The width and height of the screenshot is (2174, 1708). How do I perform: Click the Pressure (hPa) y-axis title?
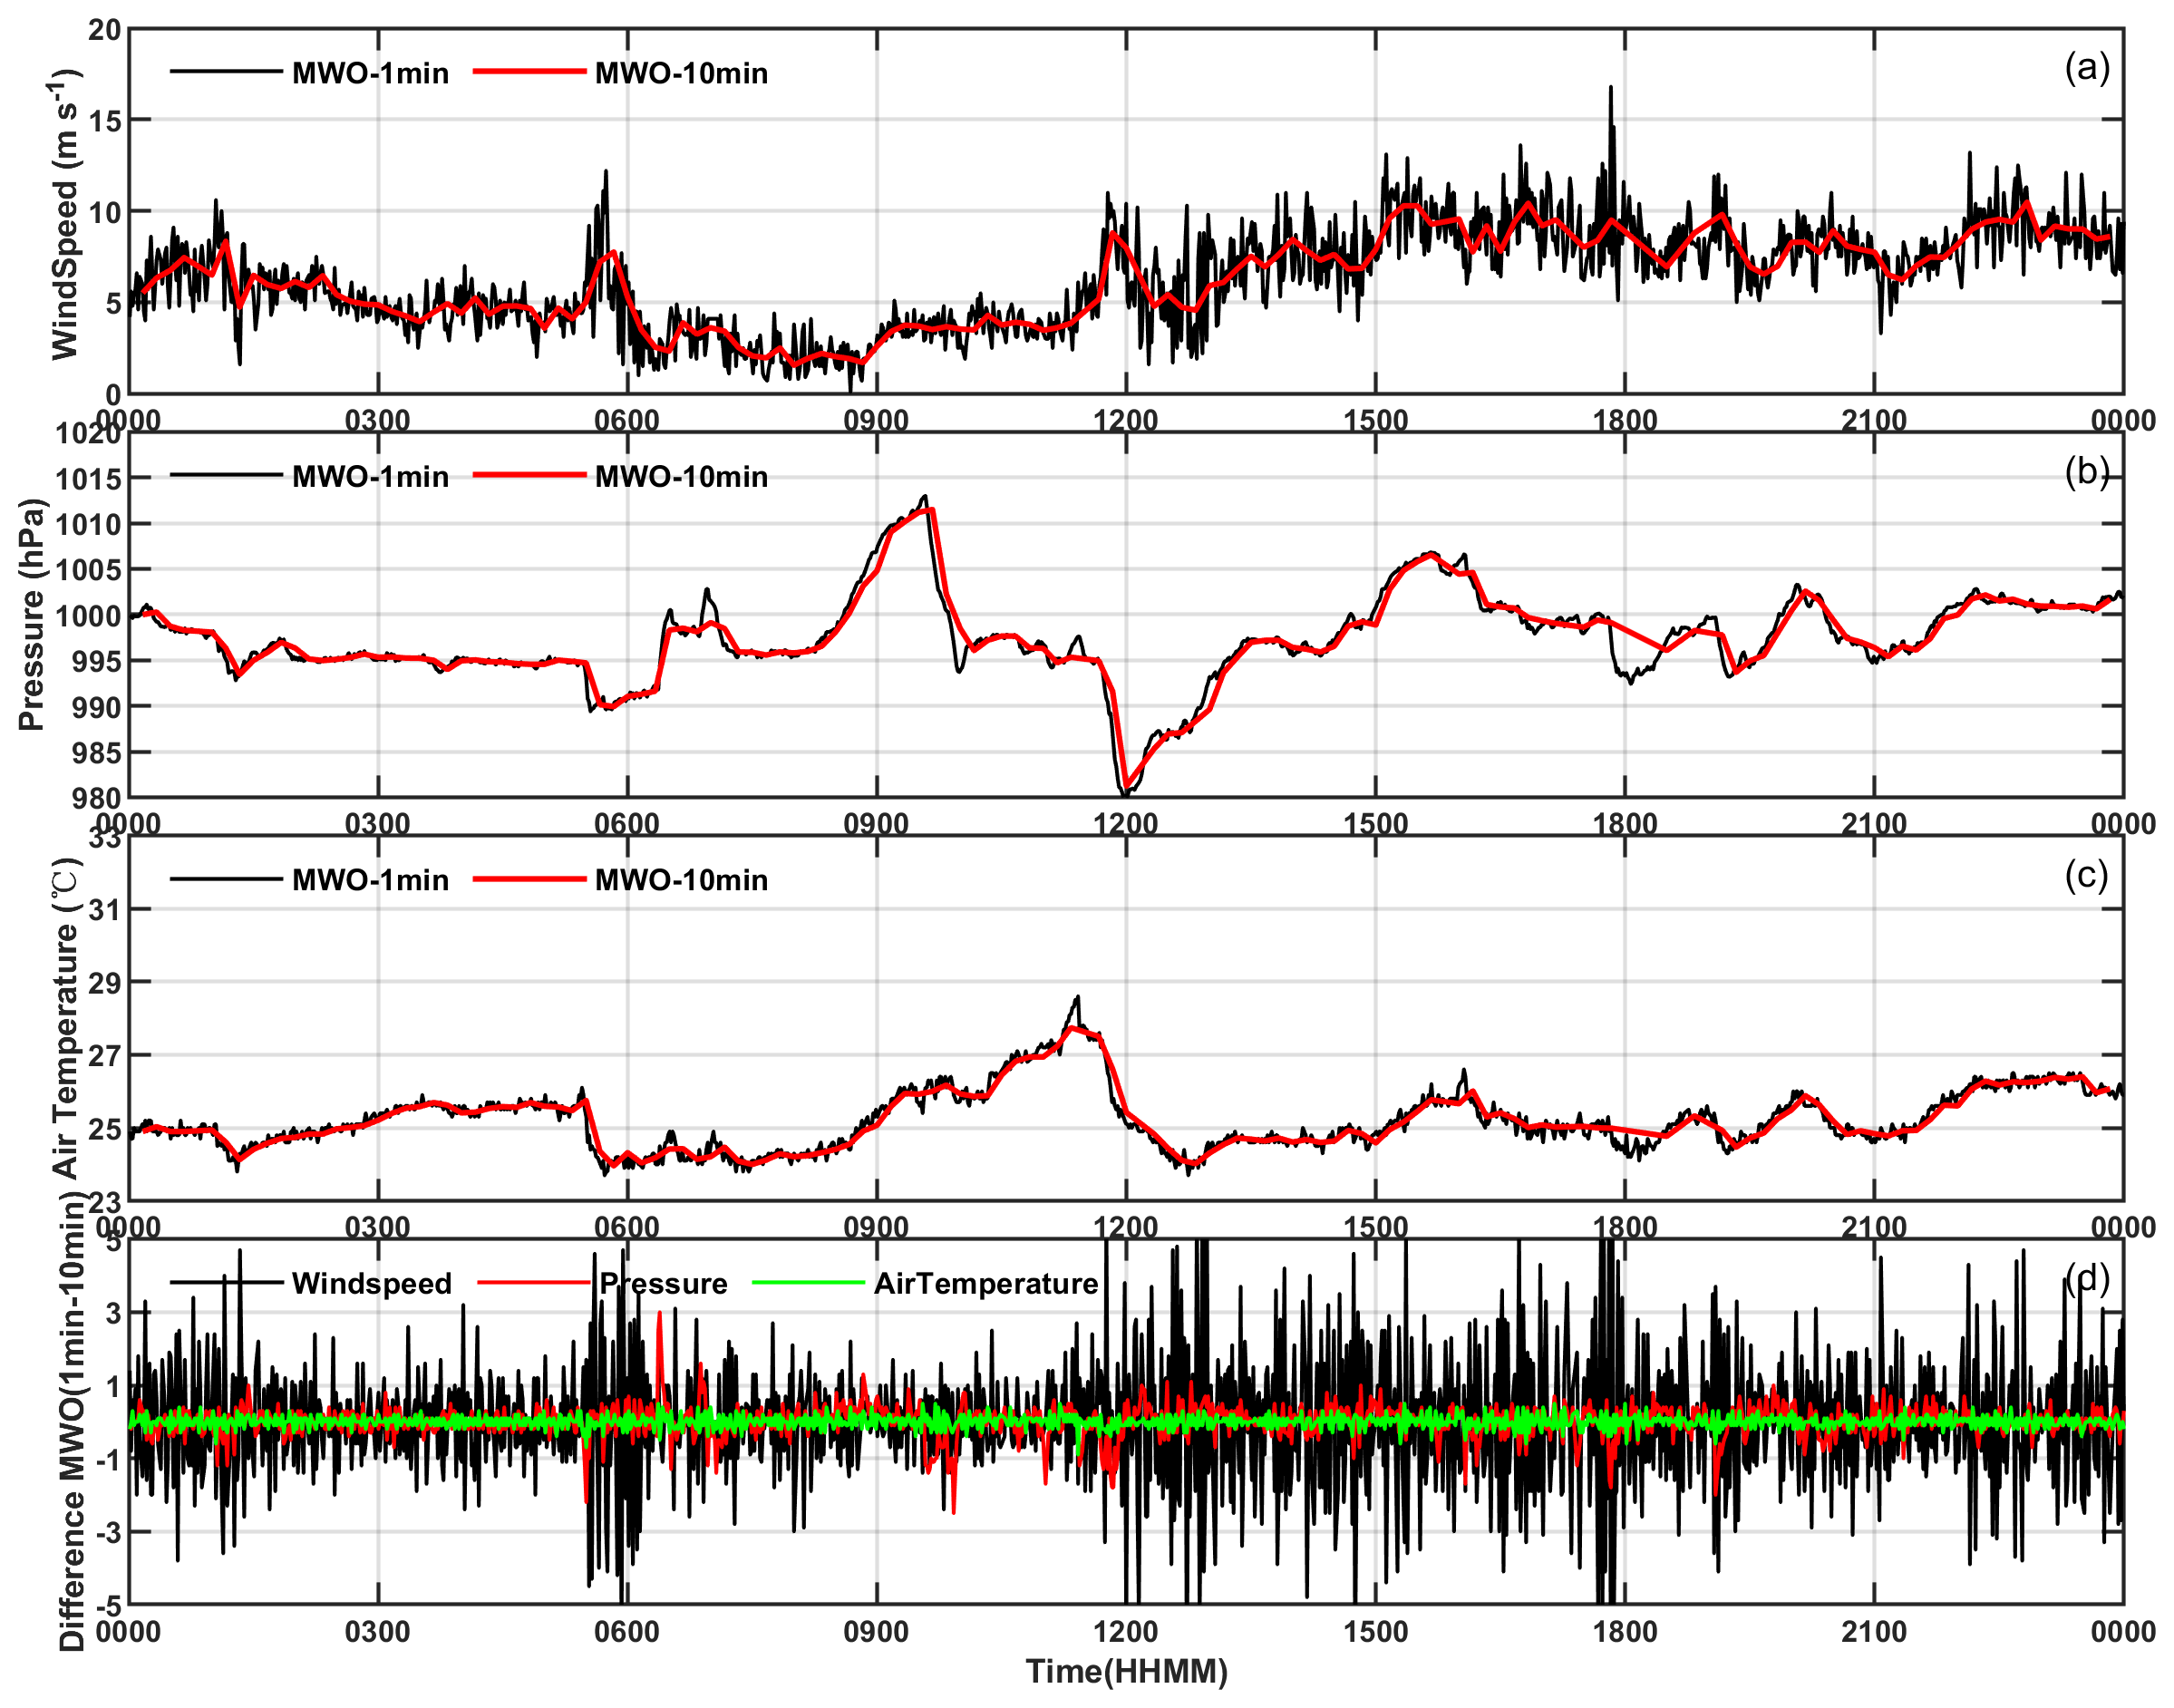pyautogui.click(x=32, y=615)
